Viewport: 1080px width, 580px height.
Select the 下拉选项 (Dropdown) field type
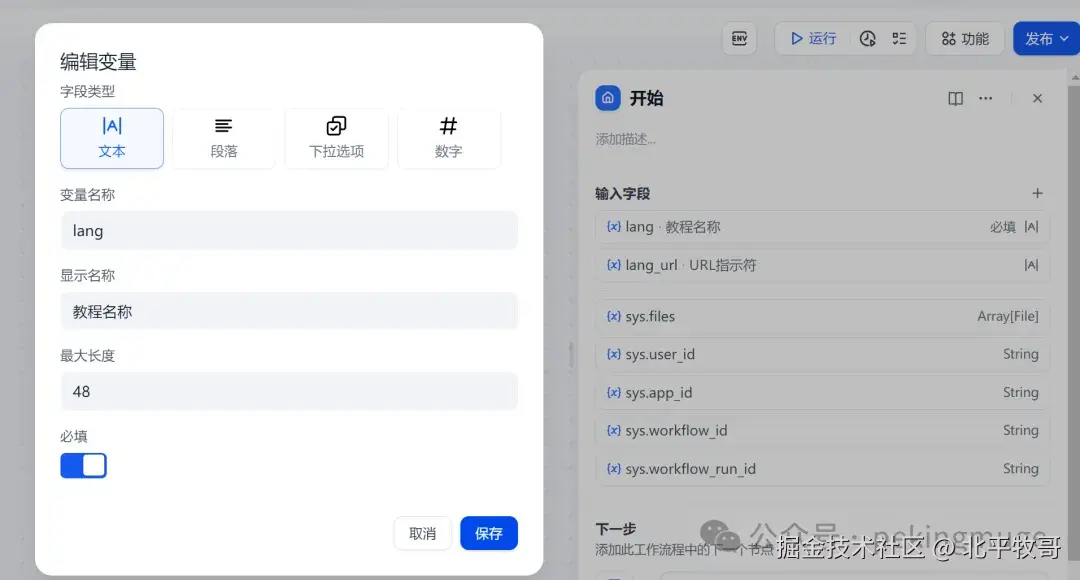(x=336, y=139)
